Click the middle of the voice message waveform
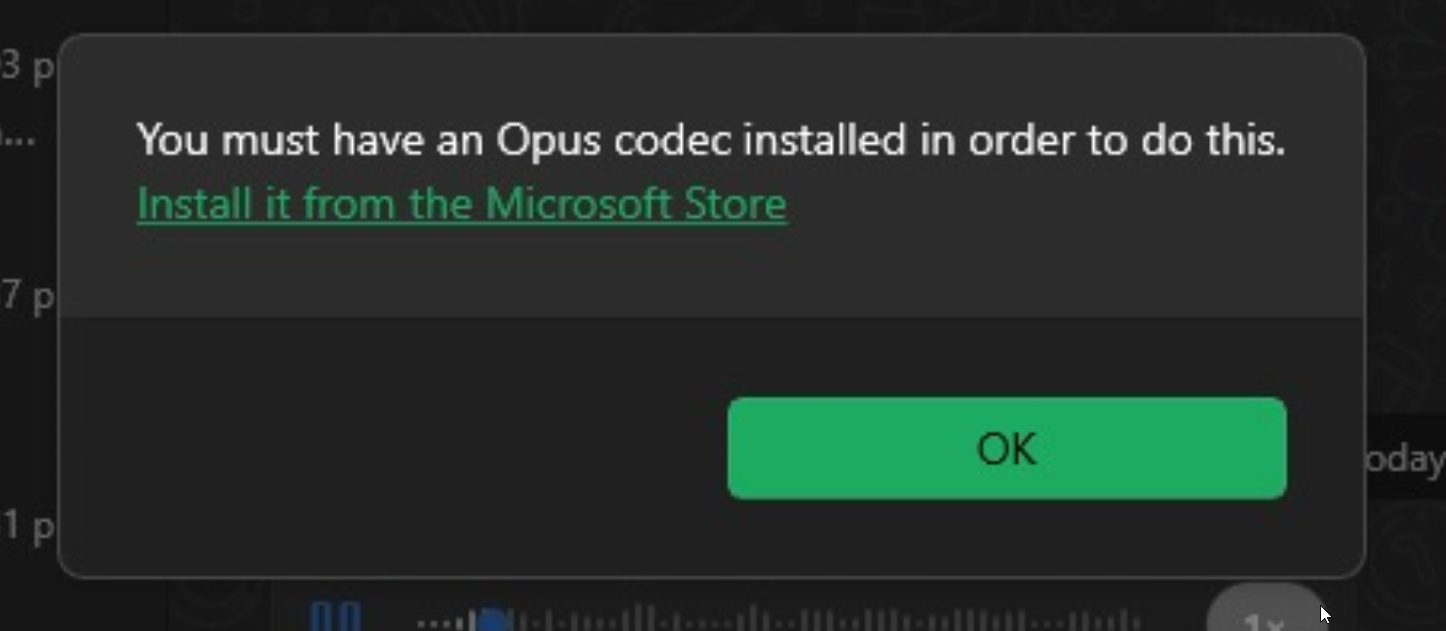This screenshot has width=1446, height=631. (780, 622)
